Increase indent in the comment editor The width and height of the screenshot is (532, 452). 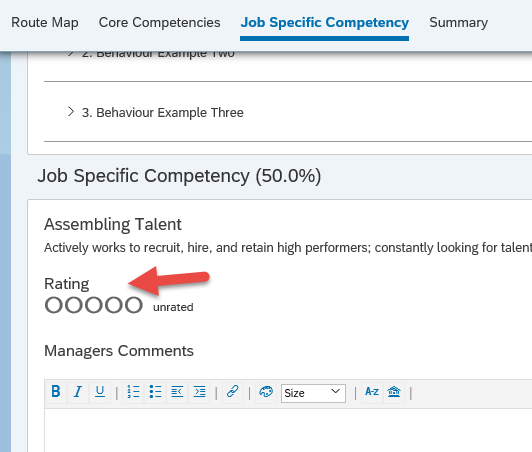pyautogui.click(x=199, y=392)
